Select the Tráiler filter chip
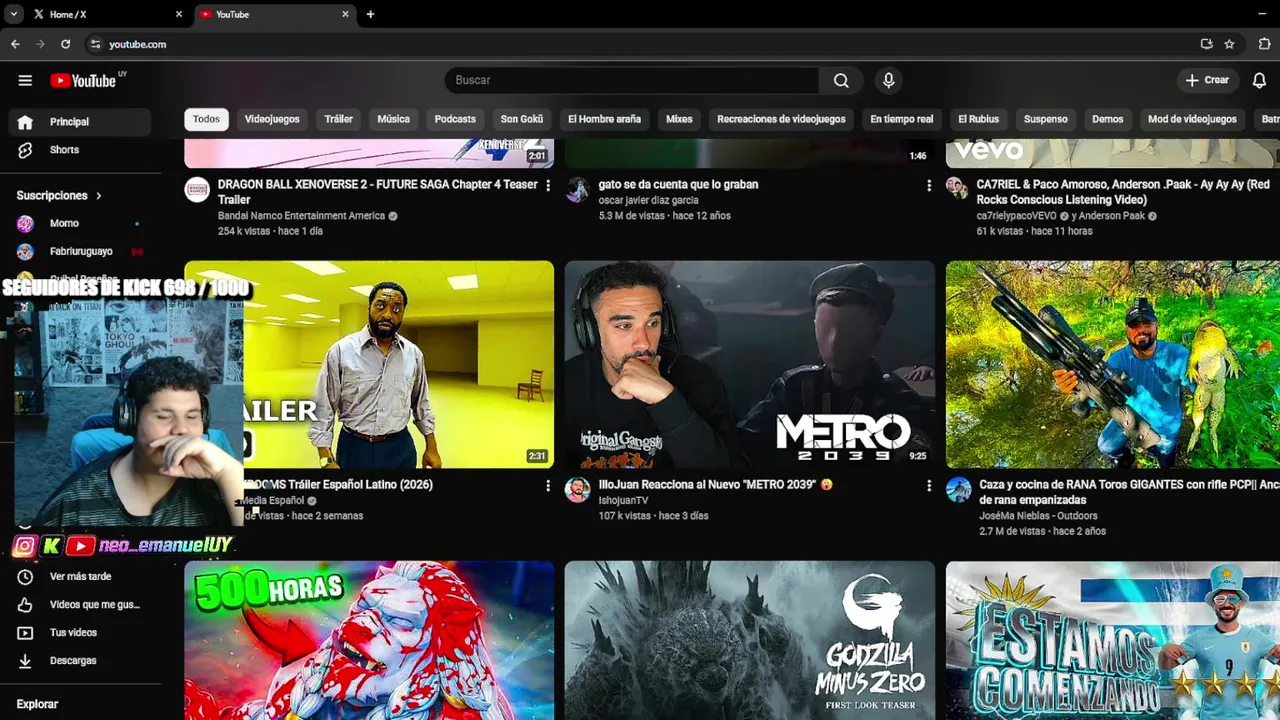This screenshot has height=720, width=1280. coord(339,119)
